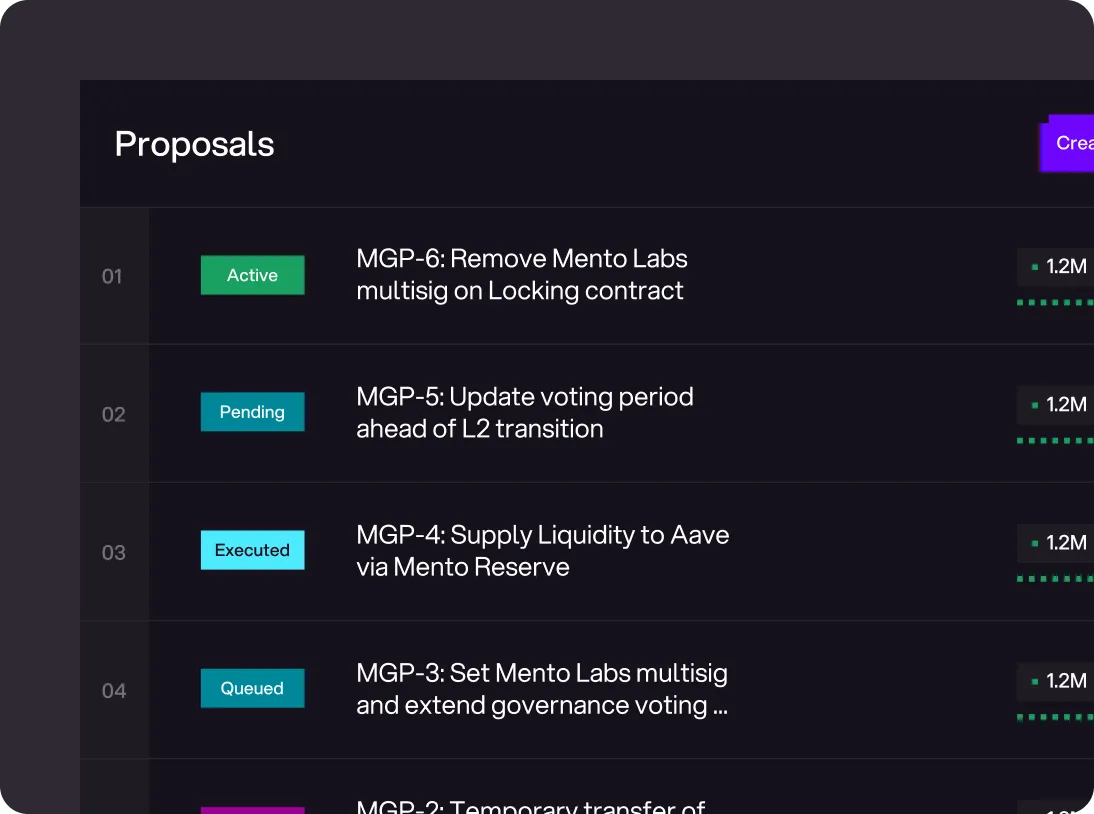The width and height of the screenshot is (1094, 814).
Task: Open the MGP-5 Update voting period proposal
Action: 524,412
